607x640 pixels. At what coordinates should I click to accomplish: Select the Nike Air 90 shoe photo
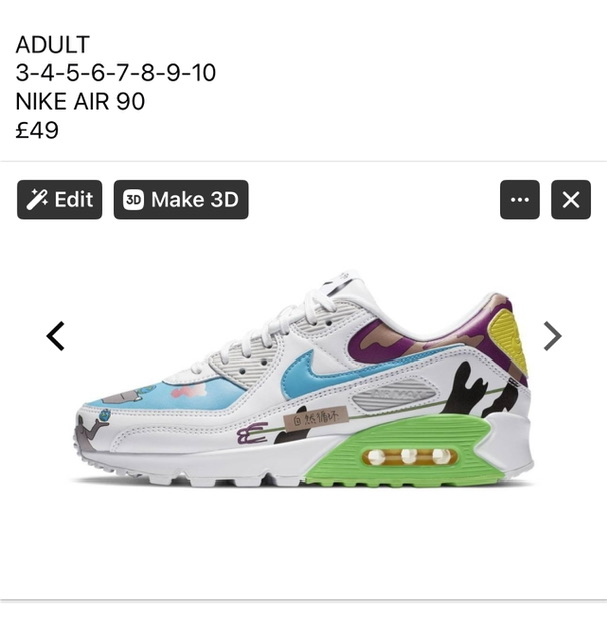[x=304, y=380]
